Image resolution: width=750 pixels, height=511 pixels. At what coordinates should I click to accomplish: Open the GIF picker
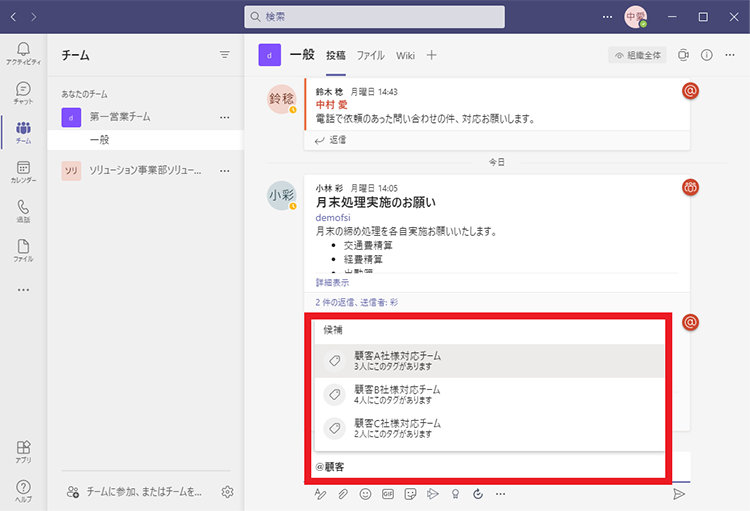coord(388,494)
